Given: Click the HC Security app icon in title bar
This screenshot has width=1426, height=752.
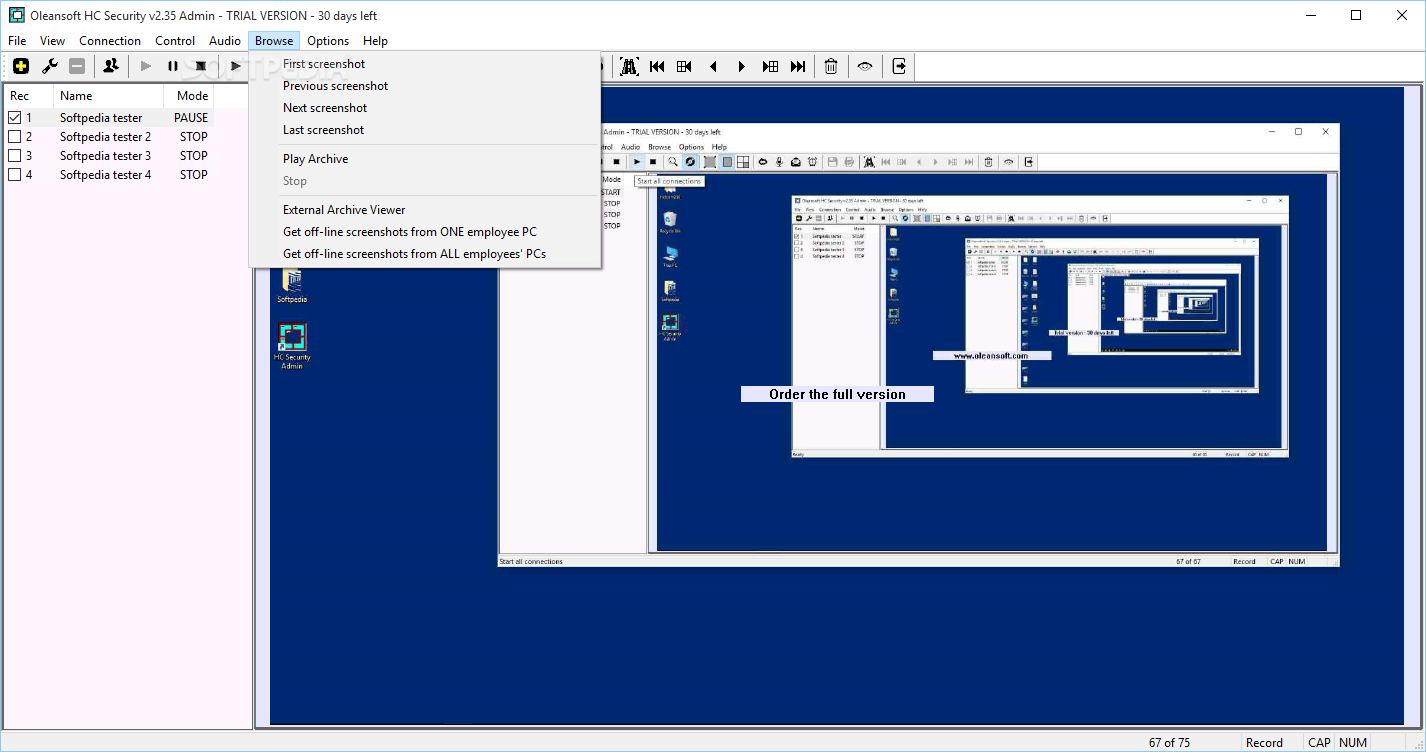Looking at the screenshot, I should [16, 15].
